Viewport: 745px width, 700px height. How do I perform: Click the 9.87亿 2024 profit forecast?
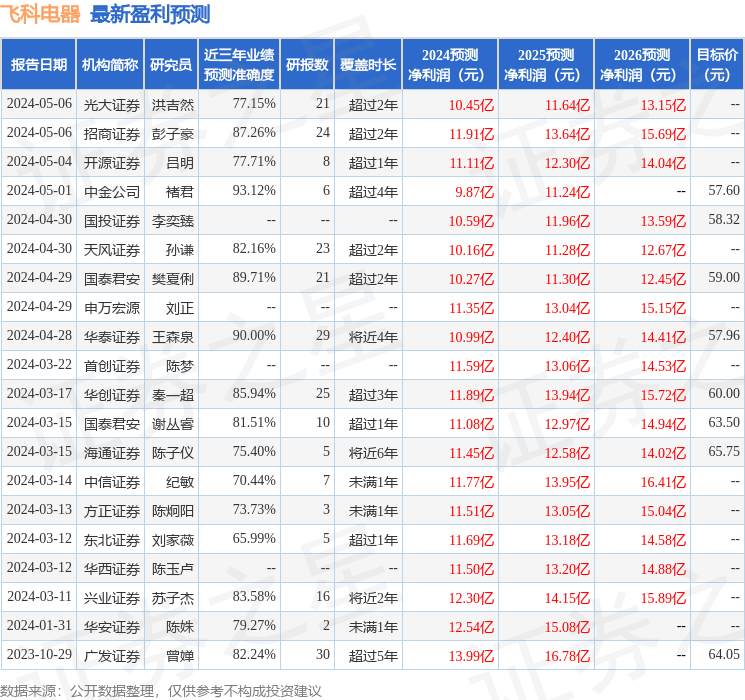(474, 192)
